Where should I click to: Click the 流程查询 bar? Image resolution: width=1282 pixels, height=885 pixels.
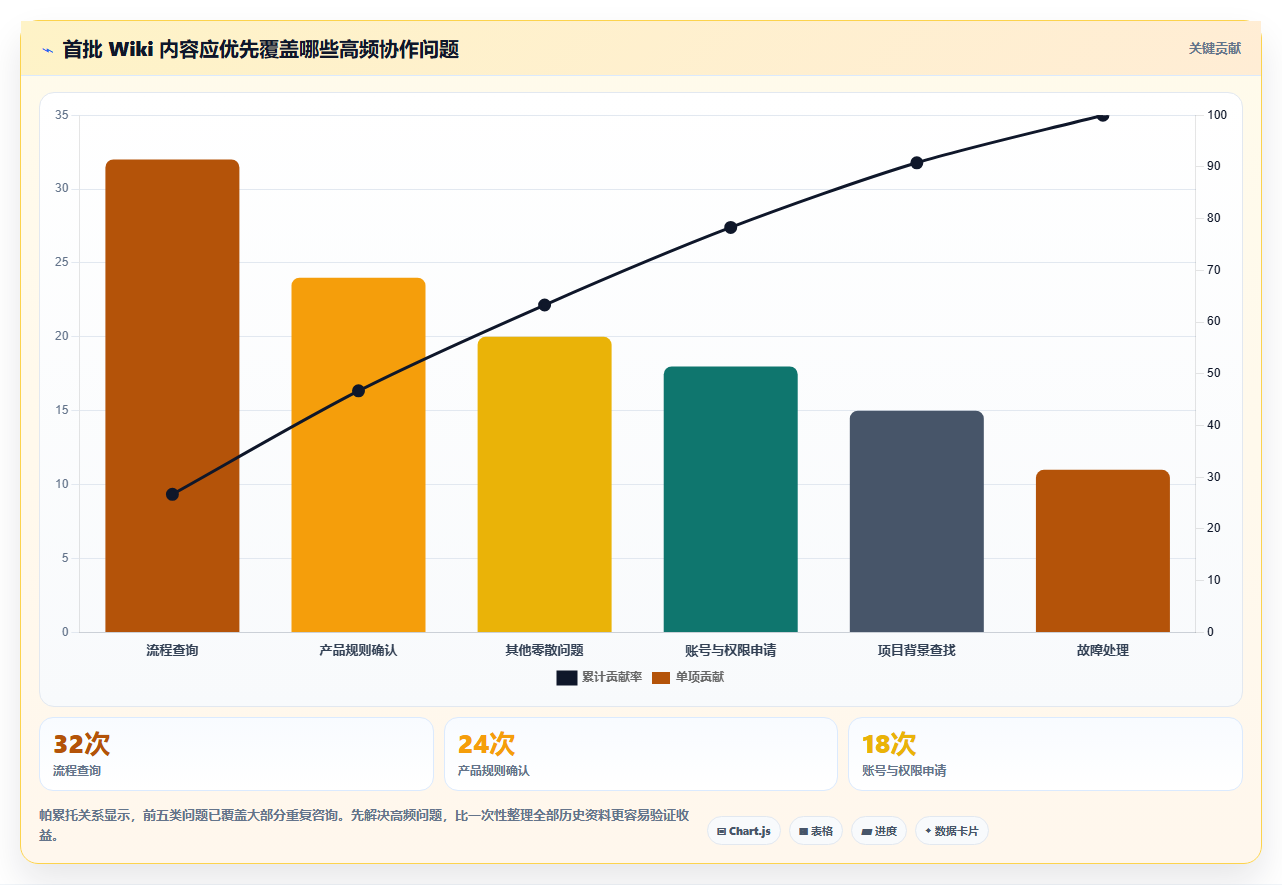(172, 396)
